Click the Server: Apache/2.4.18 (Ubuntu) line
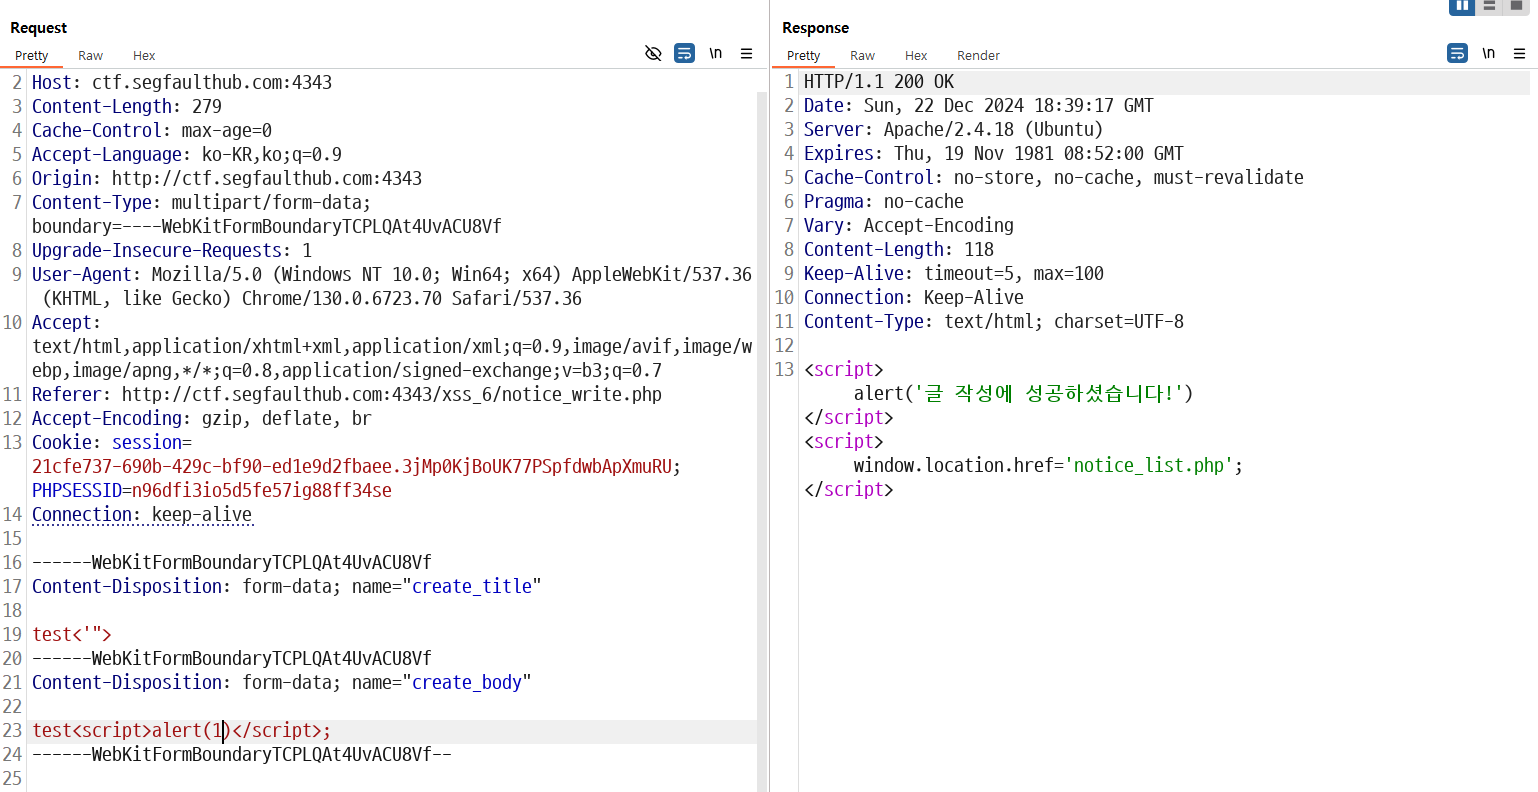1538x792 pixels. (x=954, y=130)
